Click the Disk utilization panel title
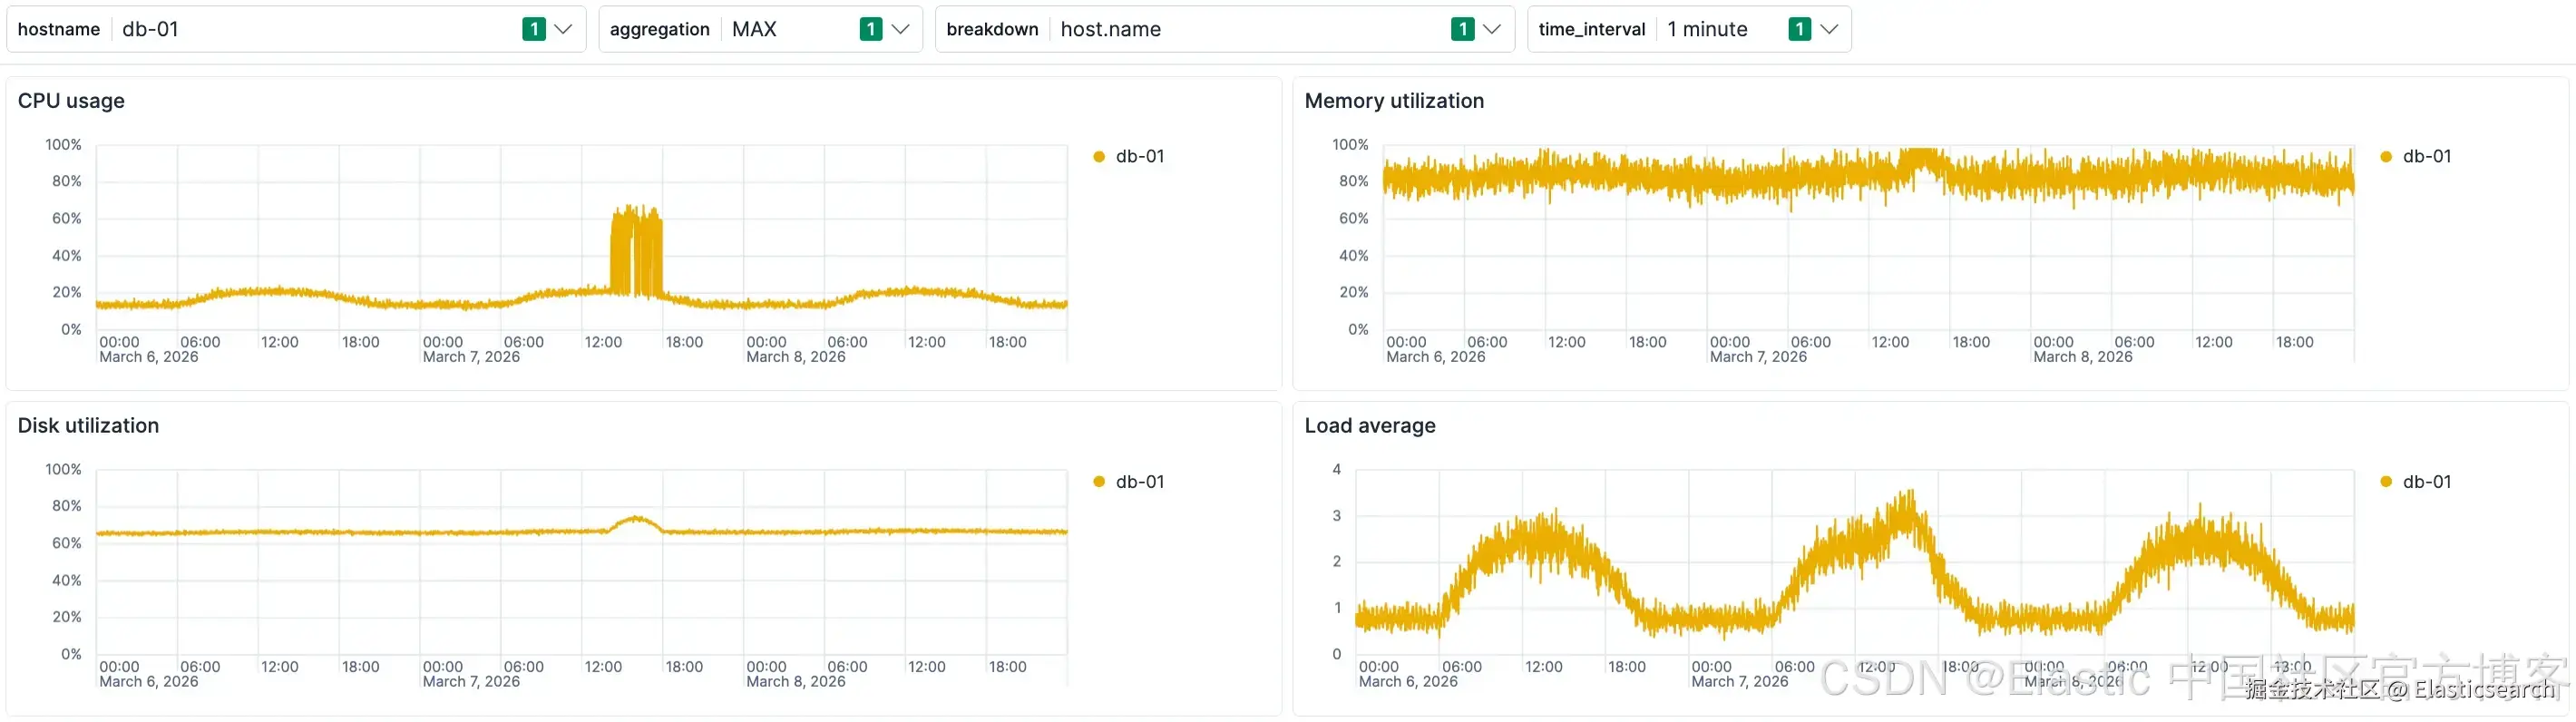This screenshot has height=722, width=2576. (88, 426)
